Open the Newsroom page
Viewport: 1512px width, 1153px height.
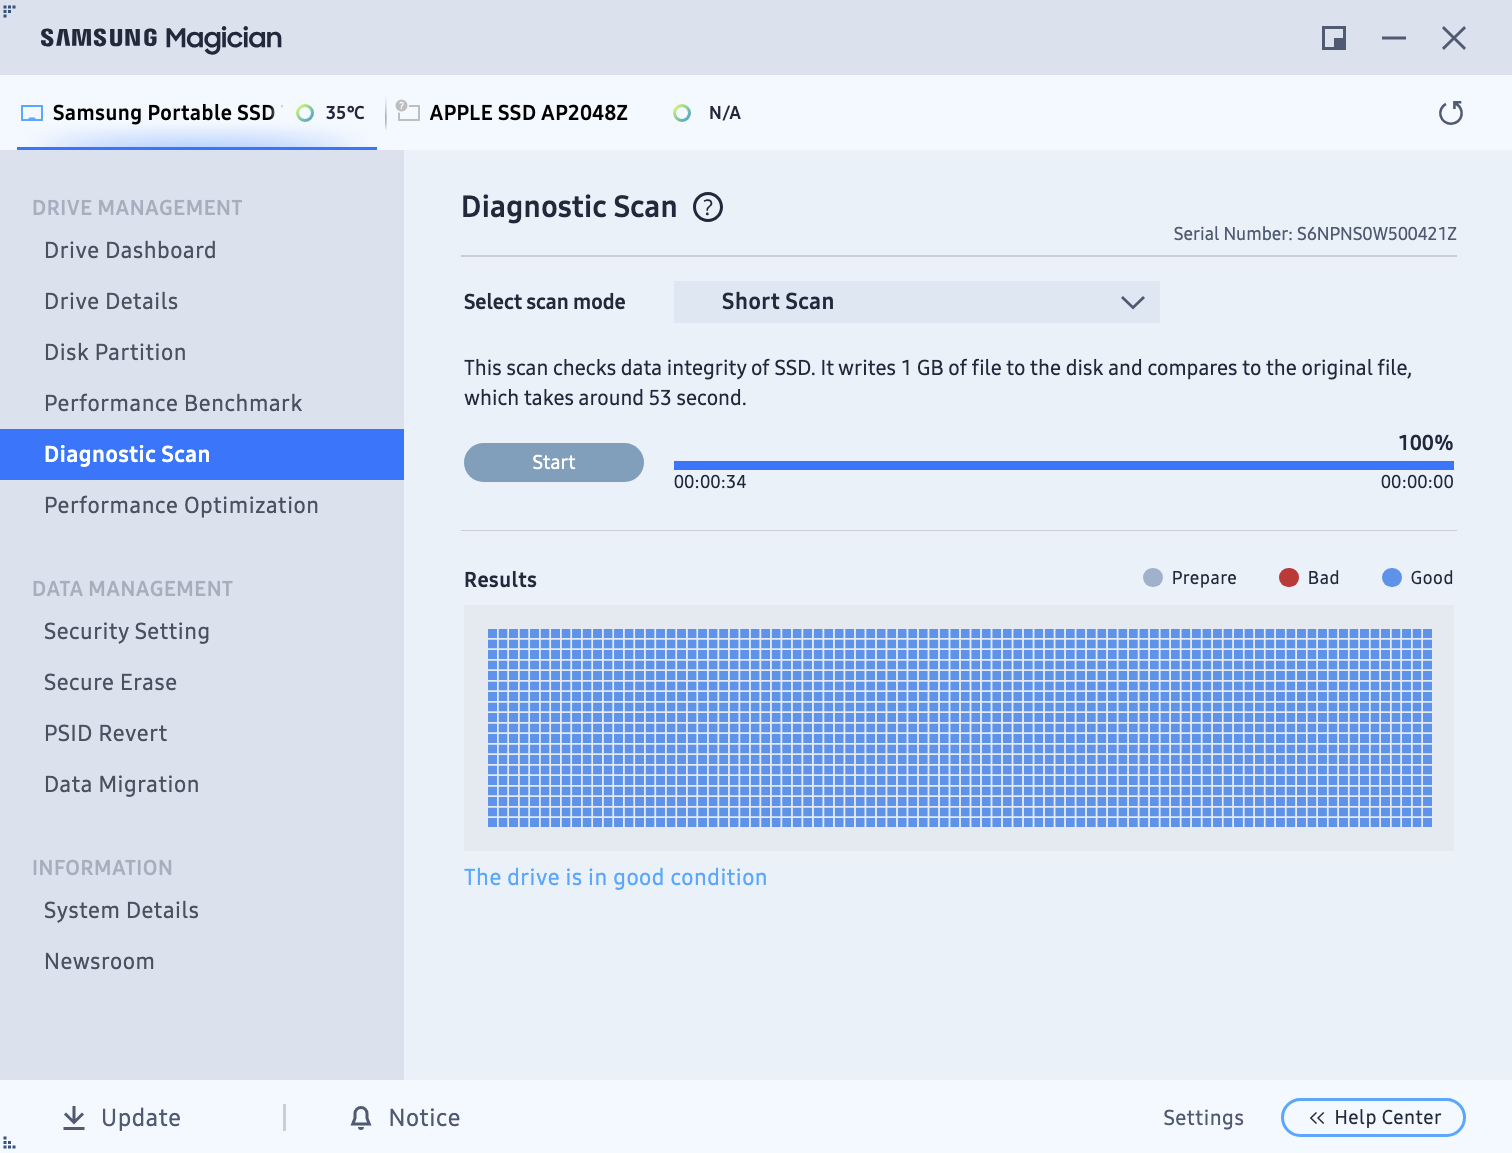(202, 961)
